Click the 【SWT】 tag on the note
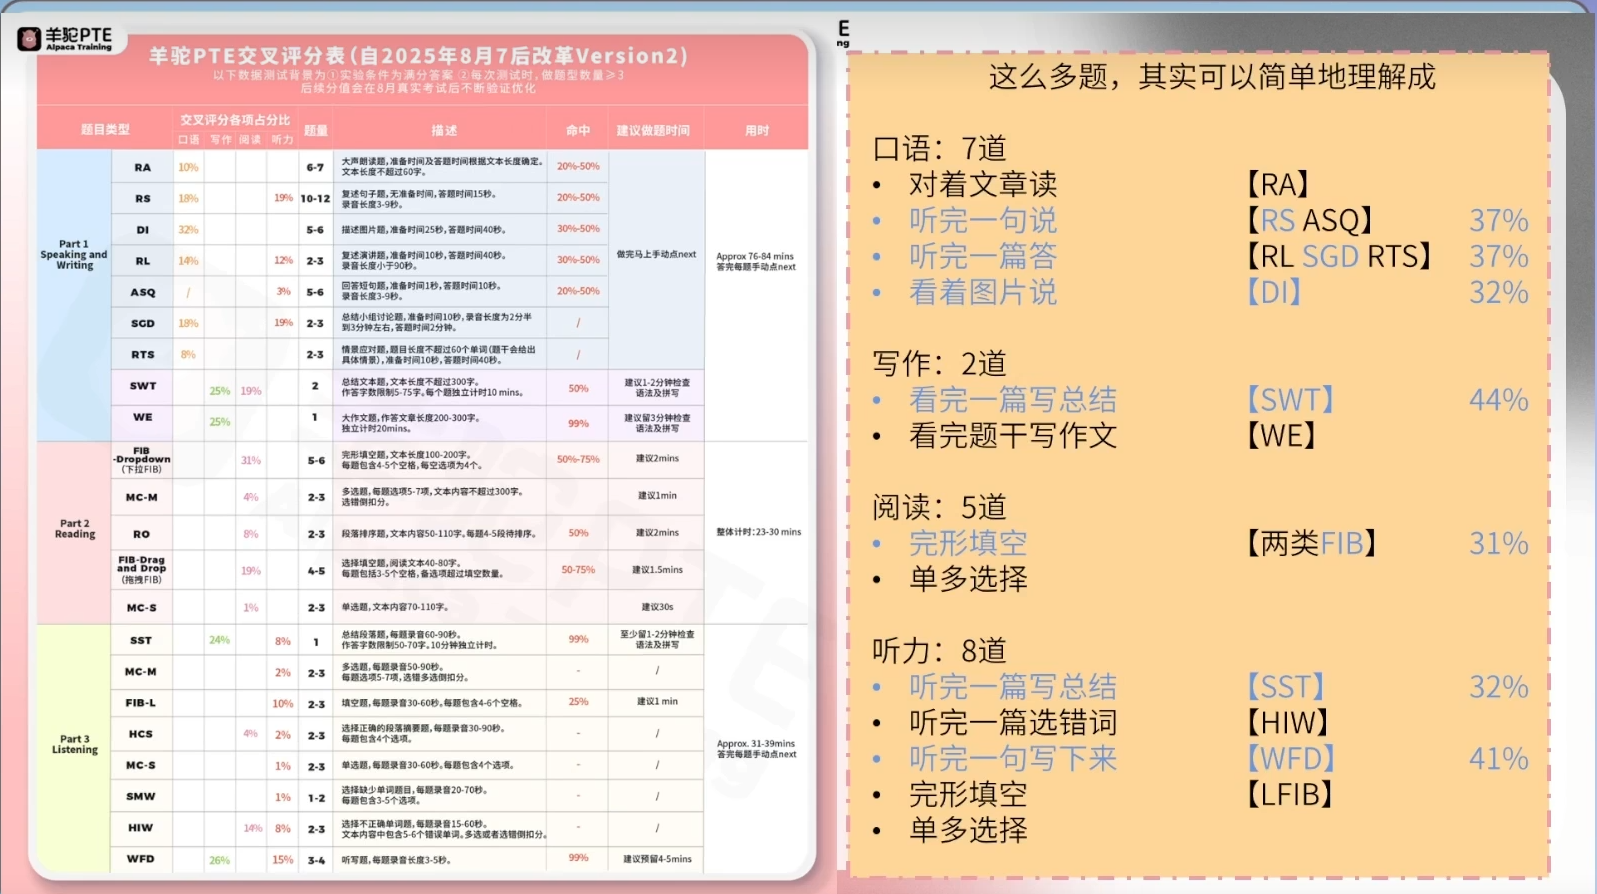Screen dimensions: 1597x894 click(1289, 400)
